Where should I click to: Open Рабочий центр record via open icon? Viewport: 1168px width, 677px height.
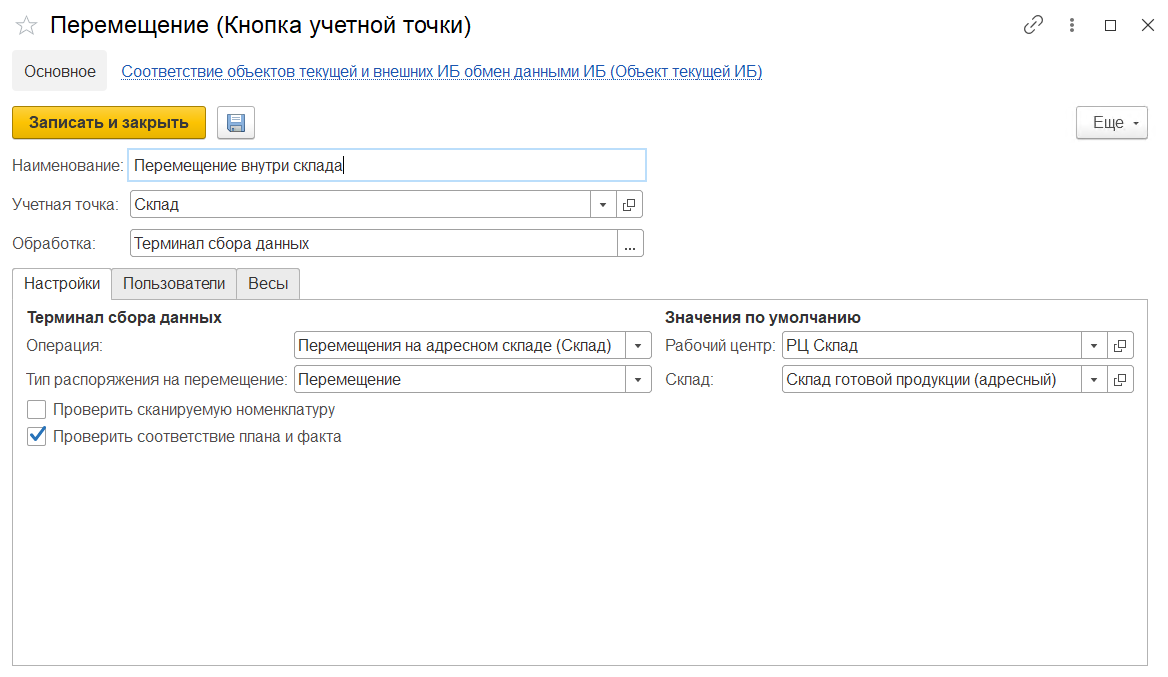coord(1120,346)
